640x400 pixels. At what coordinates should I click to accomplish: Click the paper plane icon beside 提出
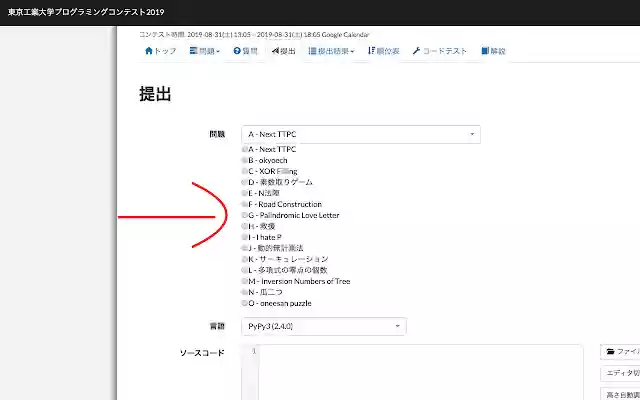[x=275, y=51]
